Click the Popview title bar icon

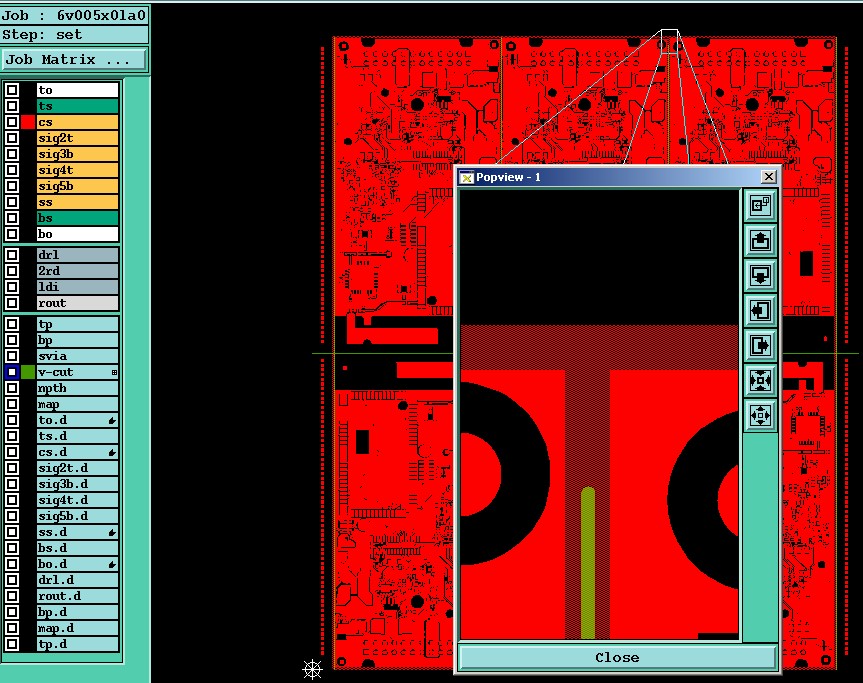[467, 177]
